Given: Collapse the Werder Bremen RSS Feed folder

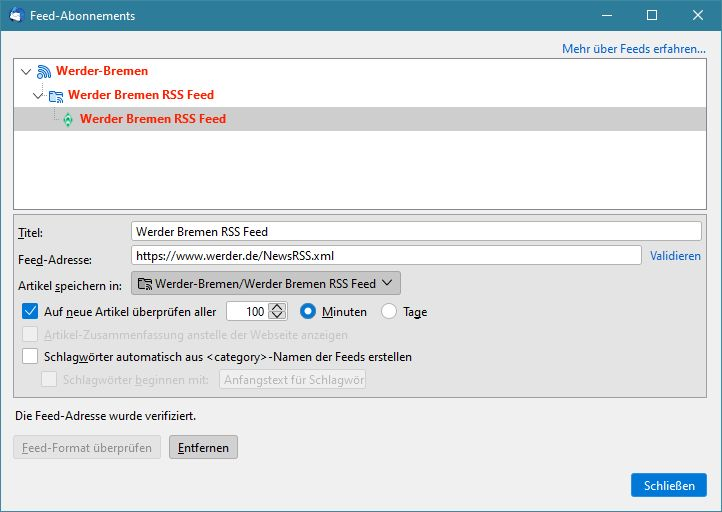Looking at the screenshot, I should (38, 95).
